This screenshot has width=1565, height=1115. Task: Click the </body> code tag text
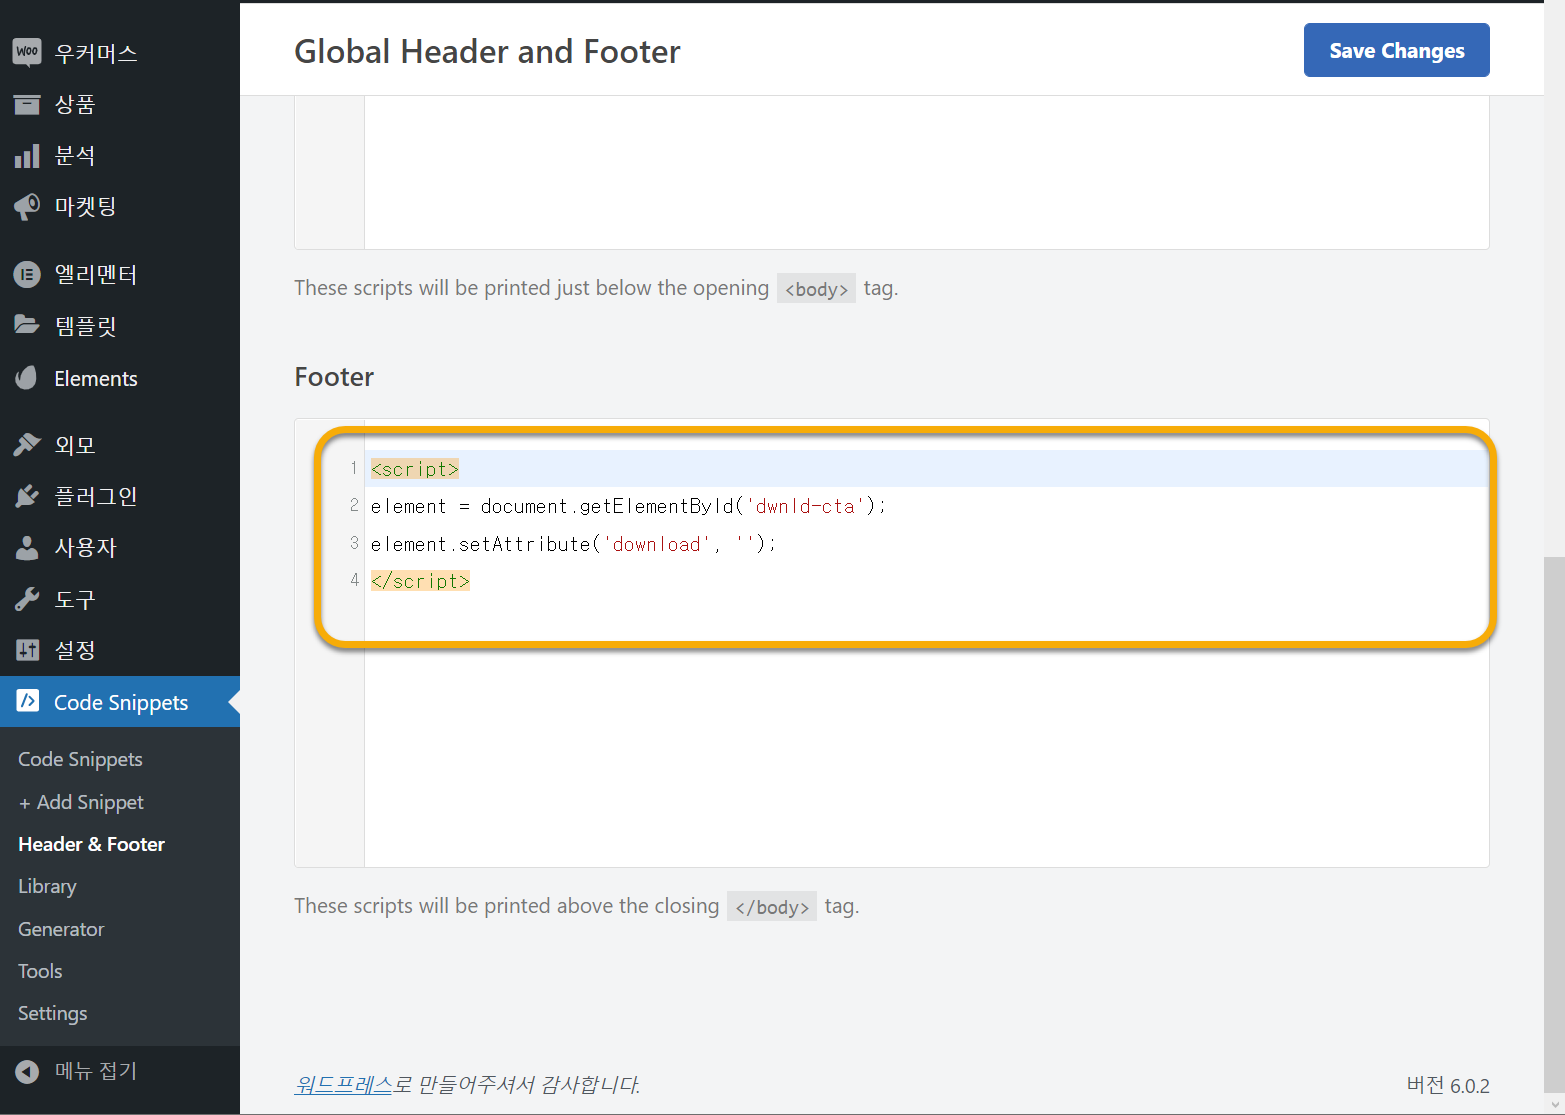(772, 907)
